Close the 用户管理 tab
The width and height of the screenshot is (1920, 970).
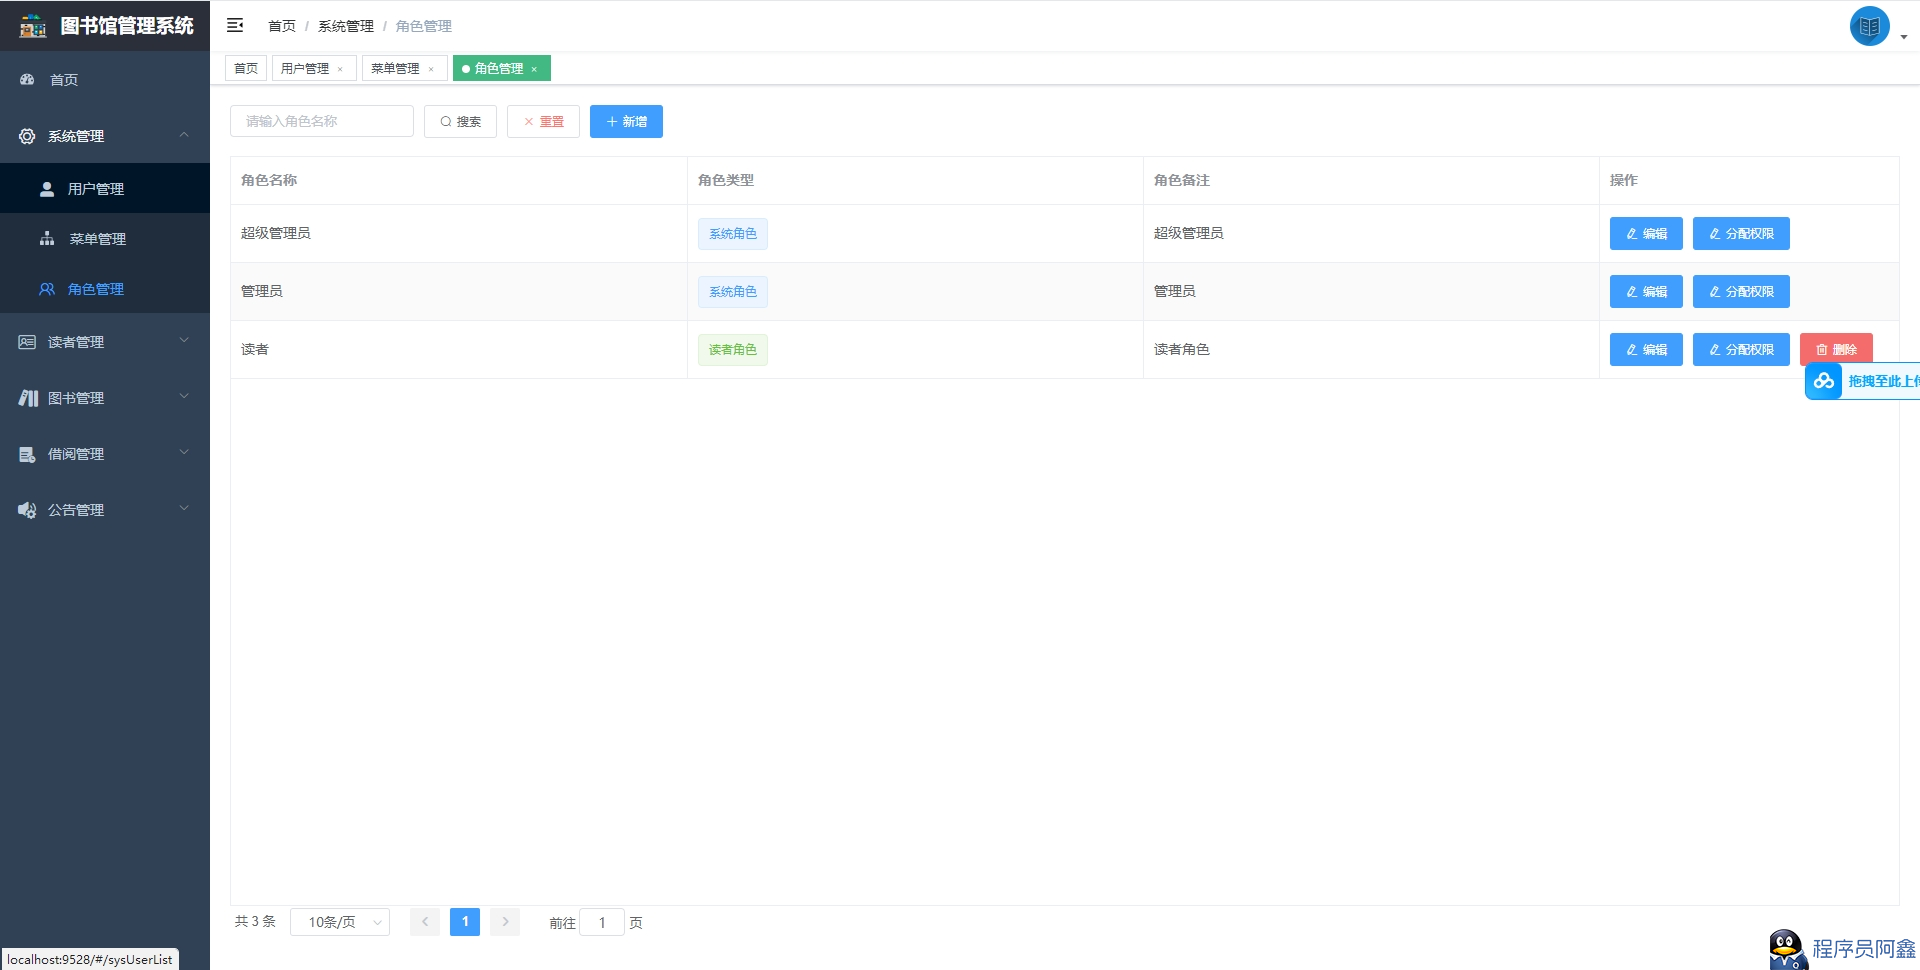click(x=340, y=69)
